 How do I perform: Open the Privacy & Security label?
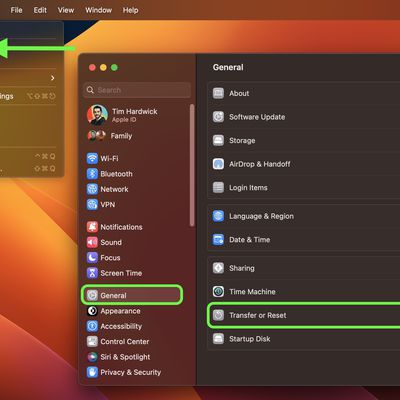[x=131, y=372]
